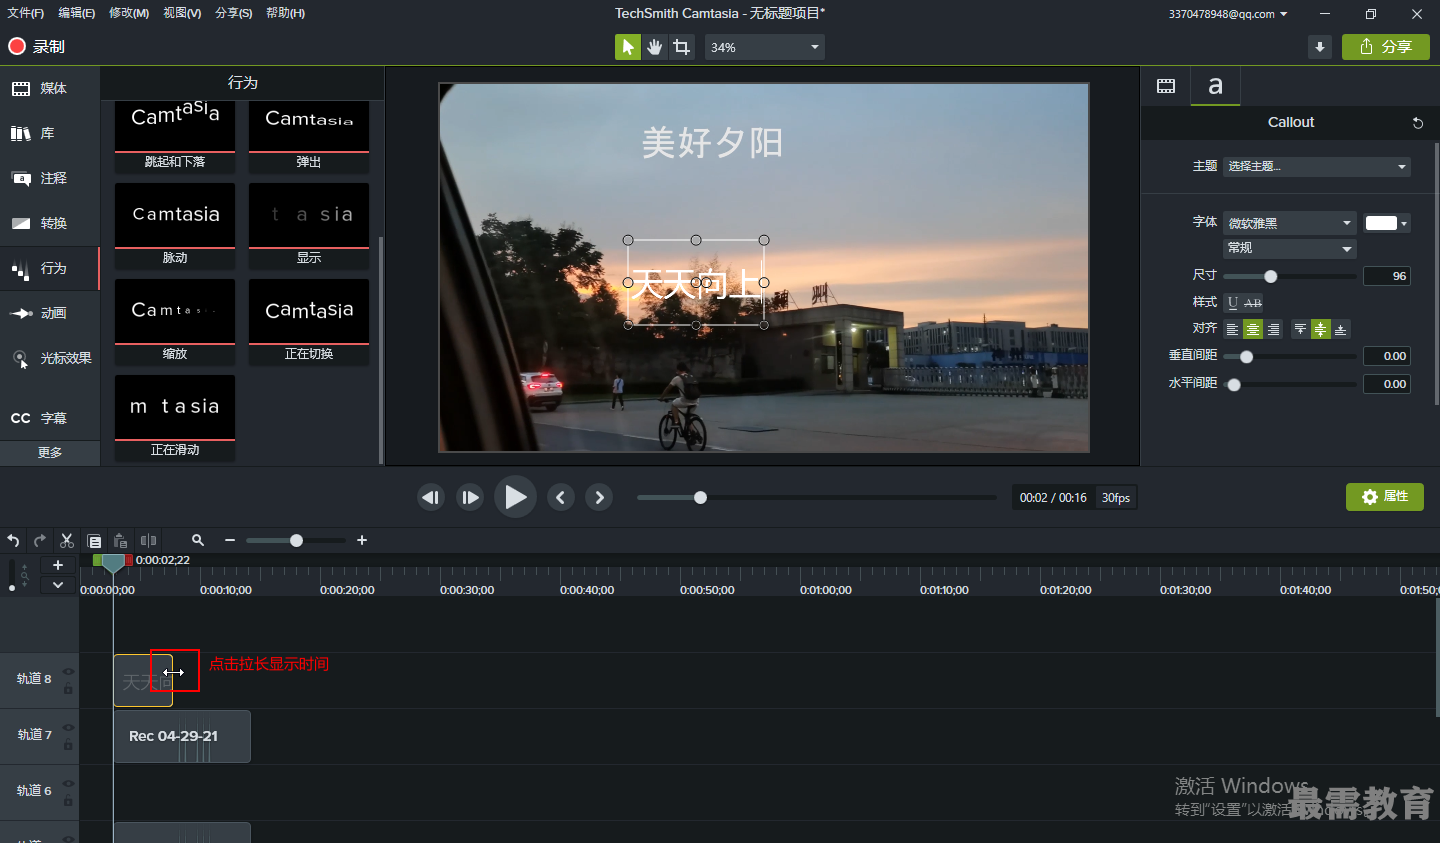The image size is (1440, 843).
Task: Switch to the 光标效果 cursor effects panel
Action: [50, 359]
